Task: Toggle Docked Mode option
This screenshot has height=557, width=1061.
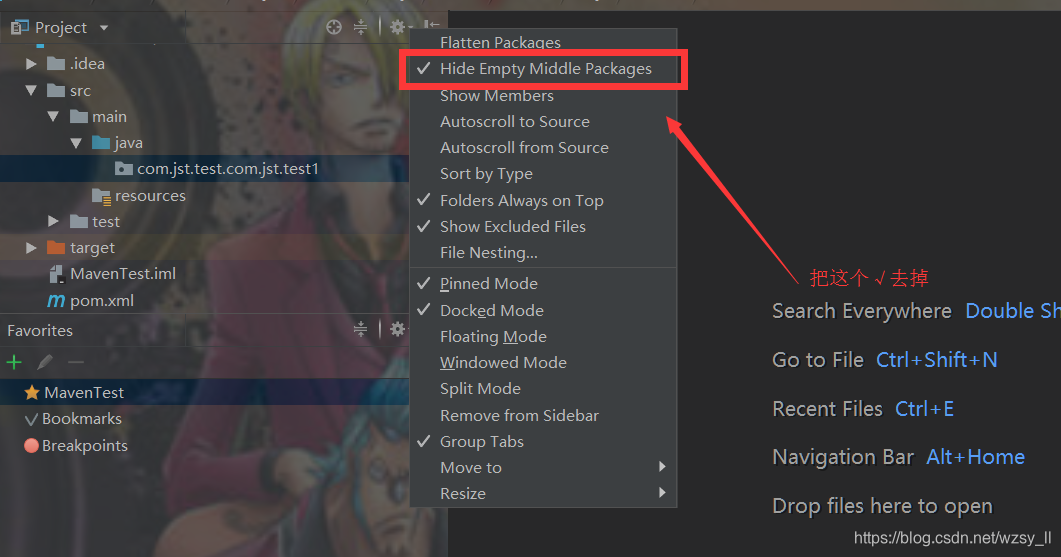Action: pos(543,311)
